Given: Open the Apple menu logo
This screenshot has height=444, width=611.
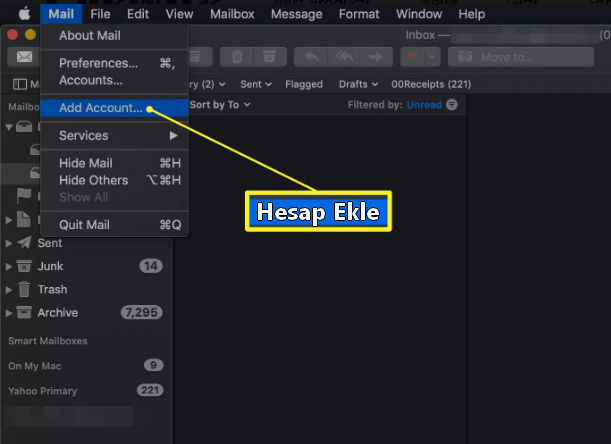Looking at the screenshot, I should (x=24, y=14).
